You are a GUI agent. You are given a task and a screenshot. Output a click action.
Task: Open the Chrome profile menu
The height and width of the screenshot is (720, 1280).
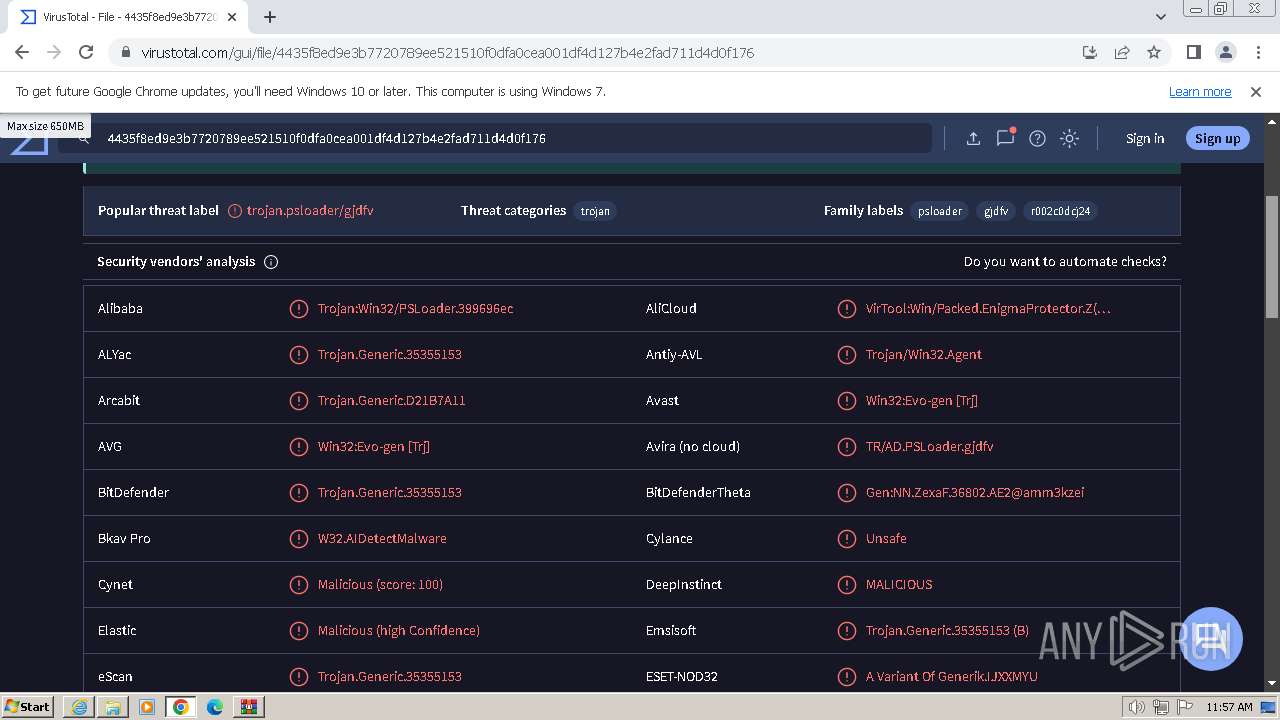click(x=1225, y=52)
